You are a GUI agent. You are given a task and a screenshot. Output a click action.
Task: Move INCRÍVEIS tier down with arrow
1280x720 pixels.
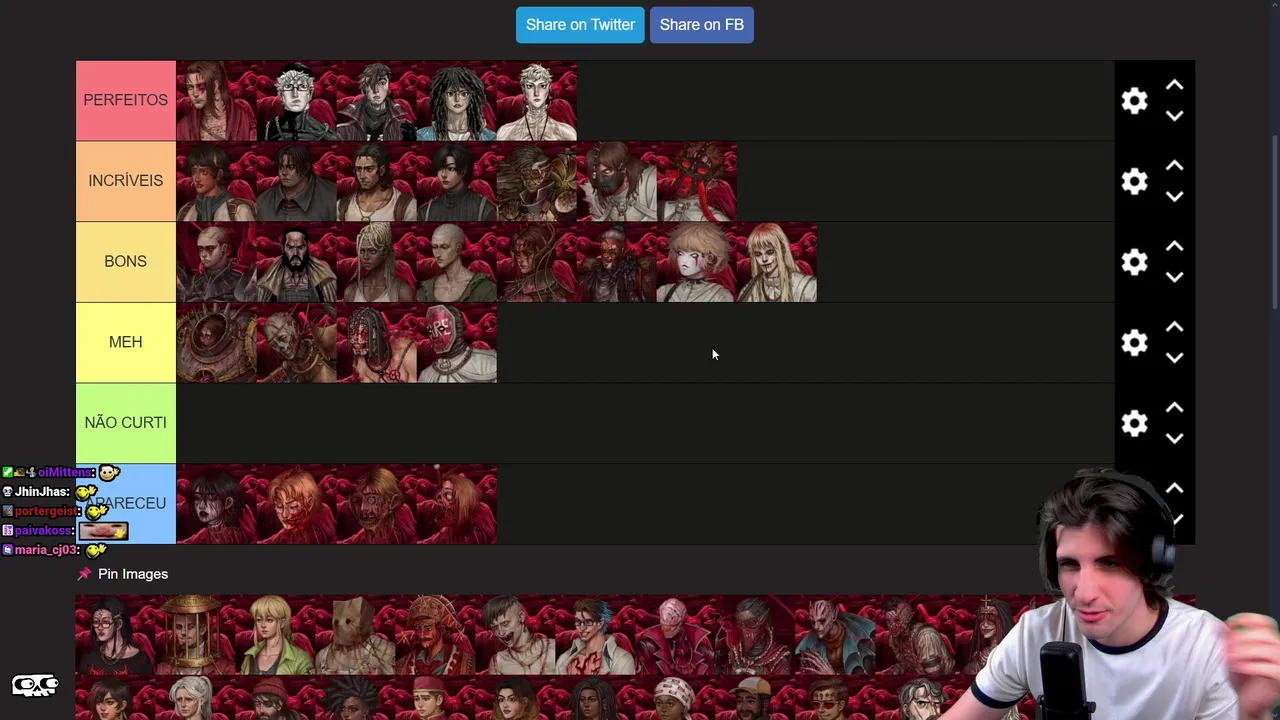click(x=1175, y=197)
